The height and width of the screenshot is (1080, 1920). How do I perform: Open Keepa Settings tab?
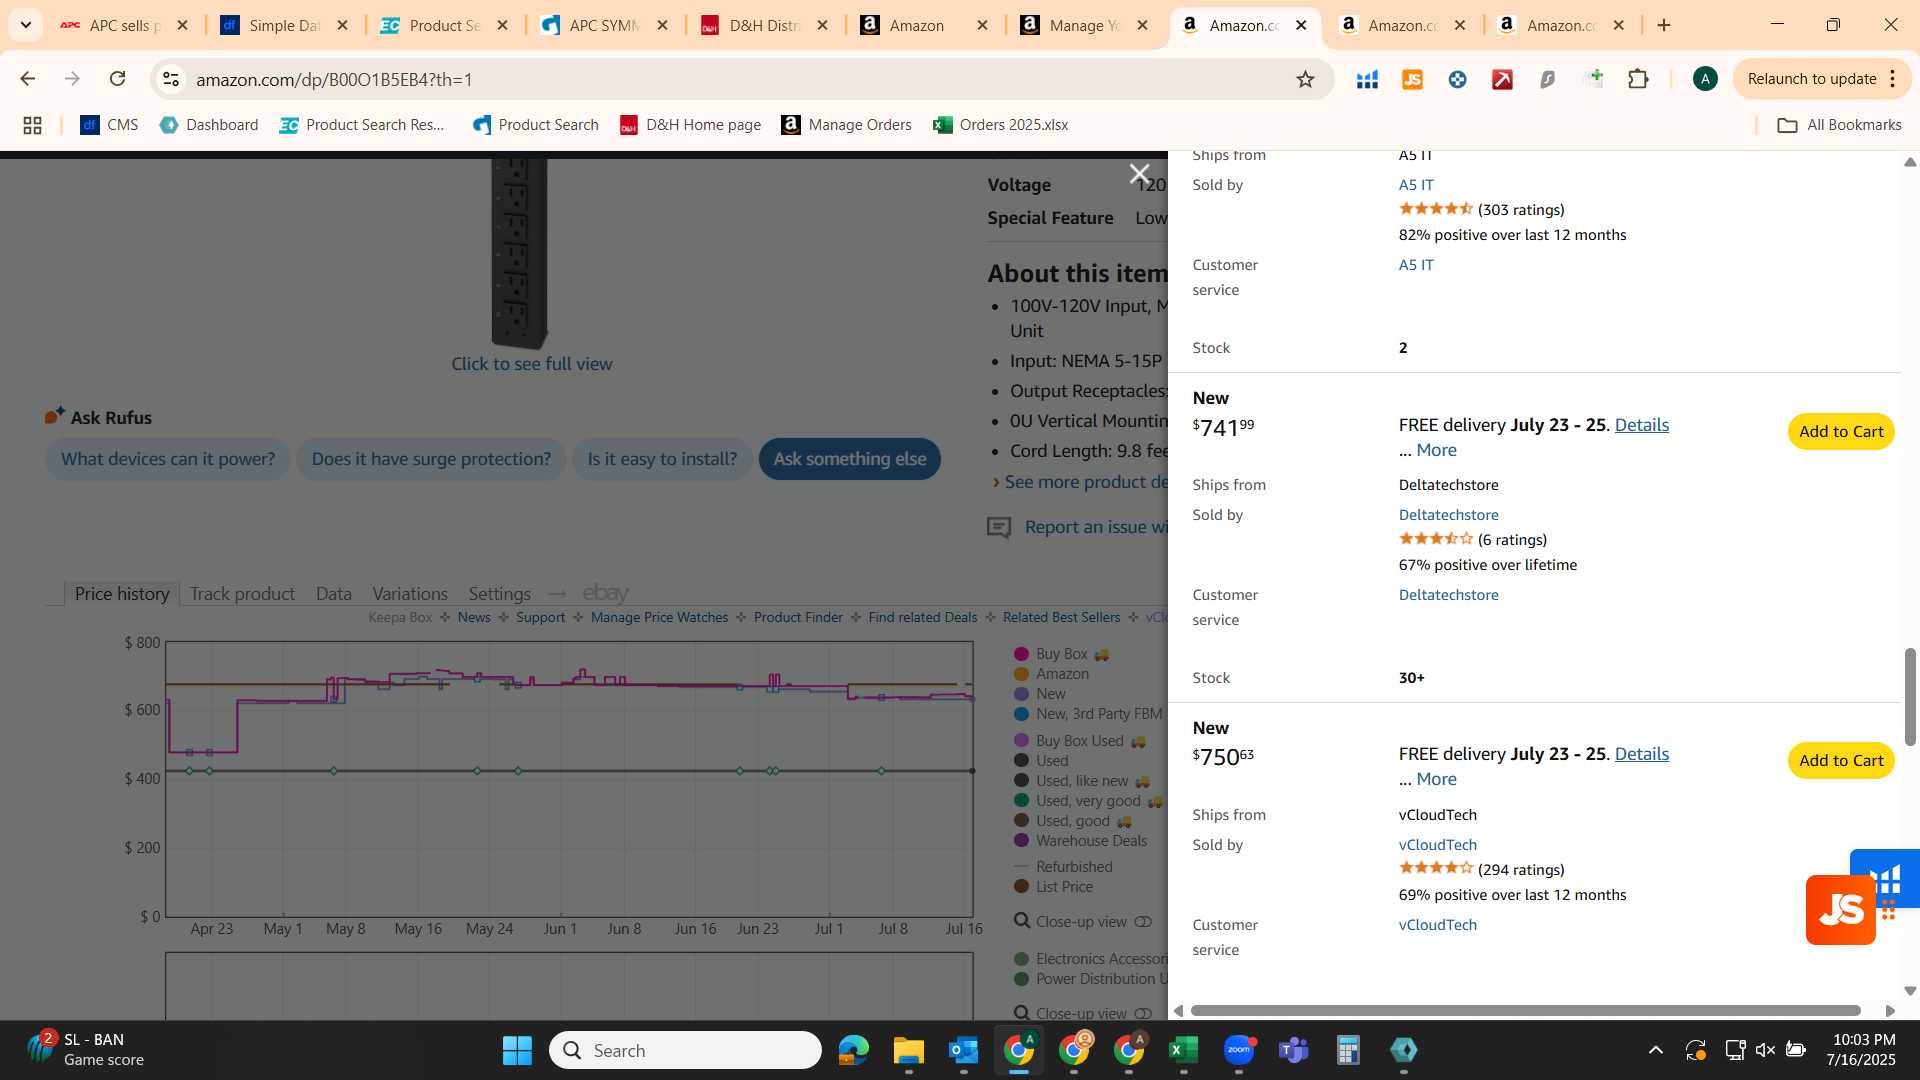(499, 594)
